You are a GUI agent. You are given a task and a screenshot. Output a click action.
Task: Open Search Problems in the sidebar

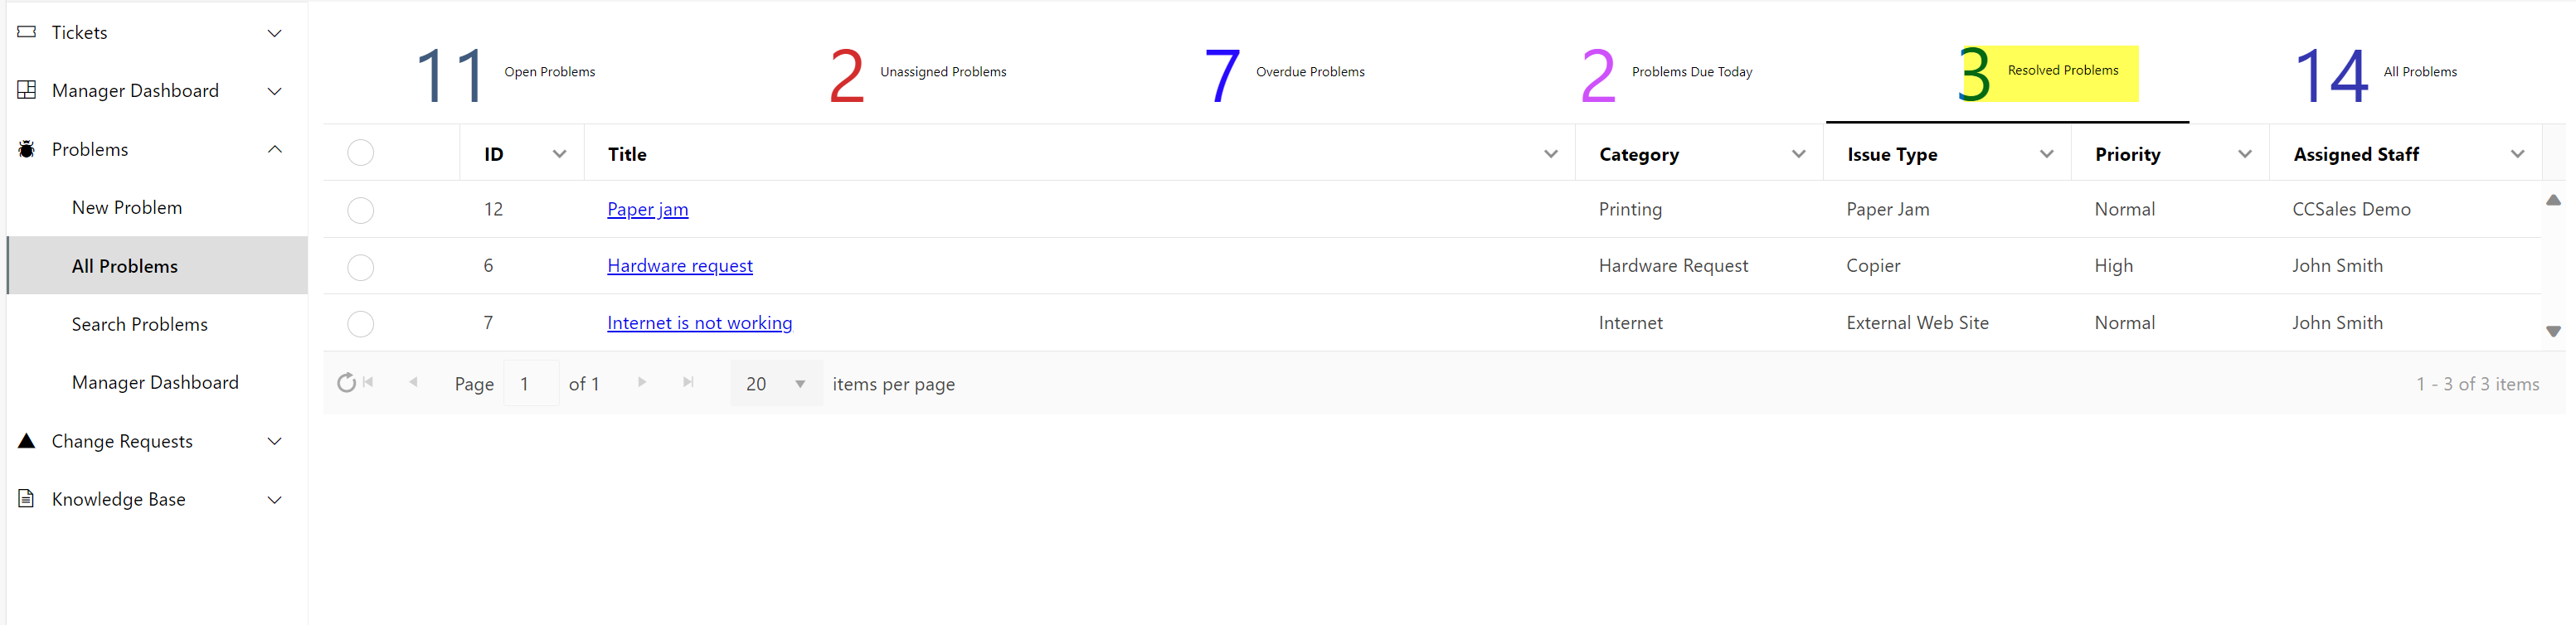140,324
